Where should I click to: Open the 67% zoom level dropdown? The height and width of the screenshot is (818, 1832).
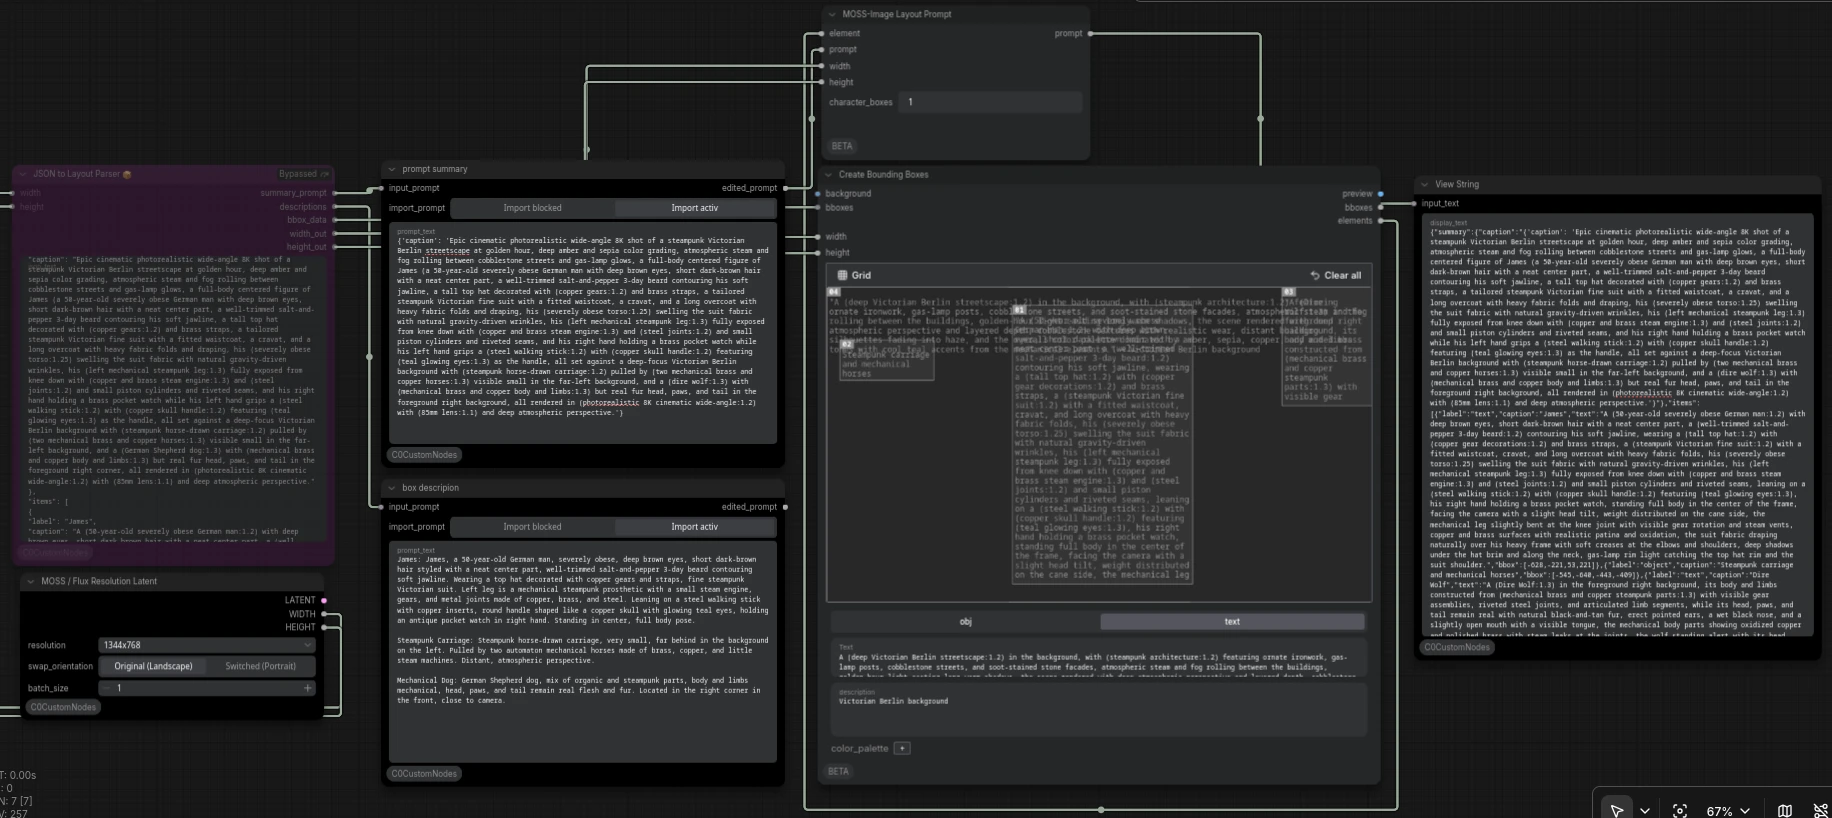[x=1727, y=811]
